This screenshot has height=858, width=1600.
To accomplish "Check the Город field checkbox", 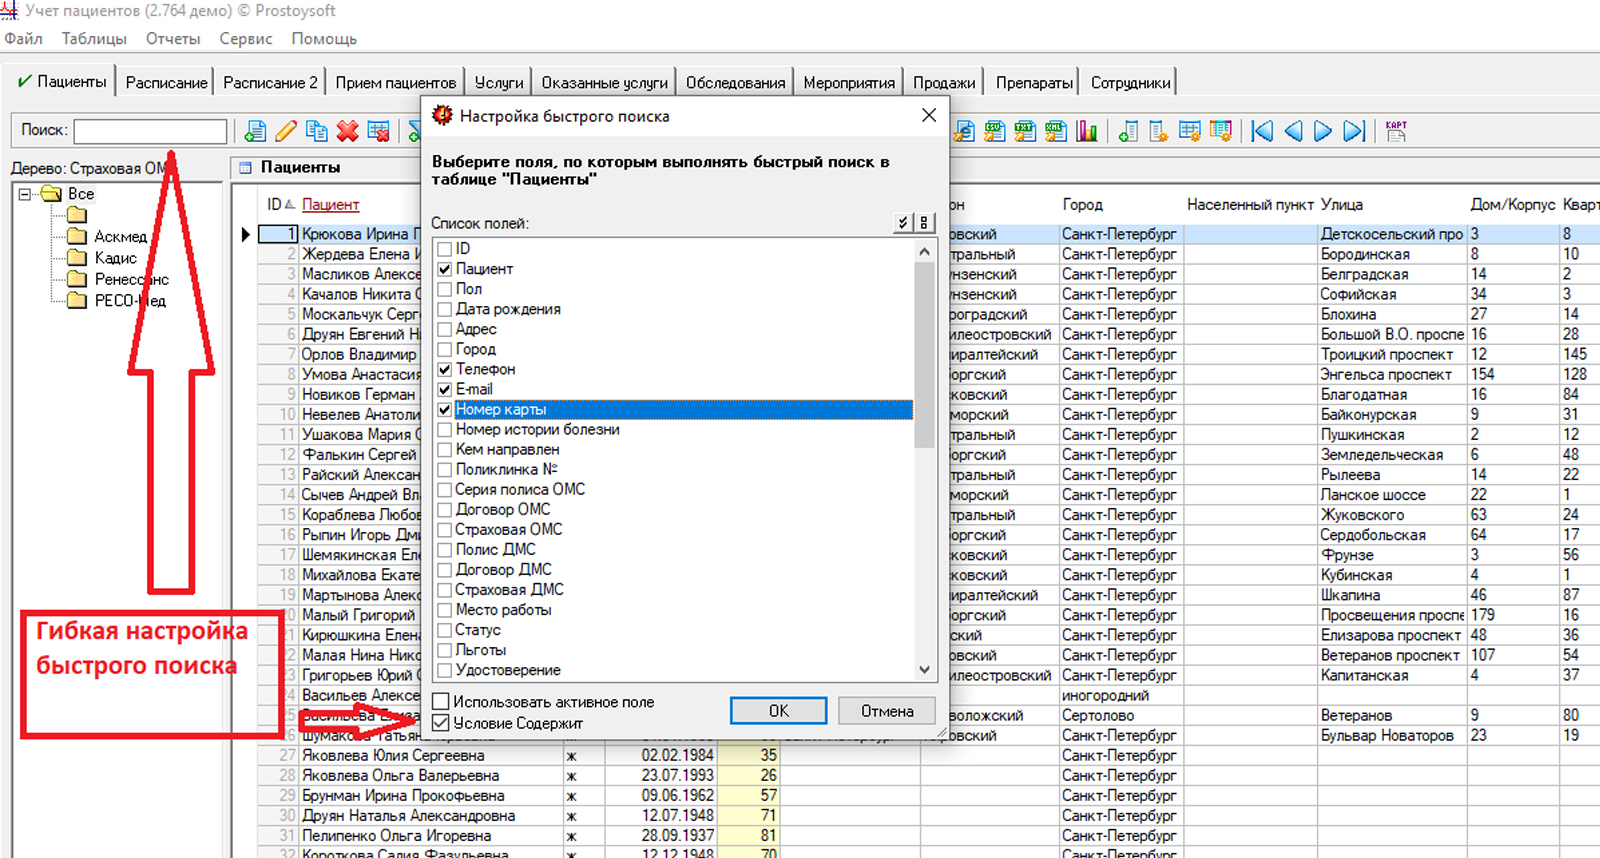I will click(x=445, y=349).
